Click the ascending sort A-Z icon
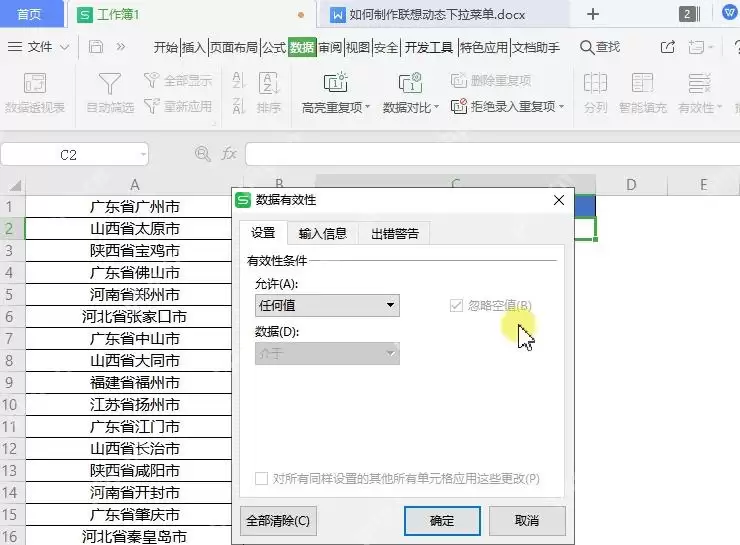Screen dimensions: 740x545 (239, 80)
